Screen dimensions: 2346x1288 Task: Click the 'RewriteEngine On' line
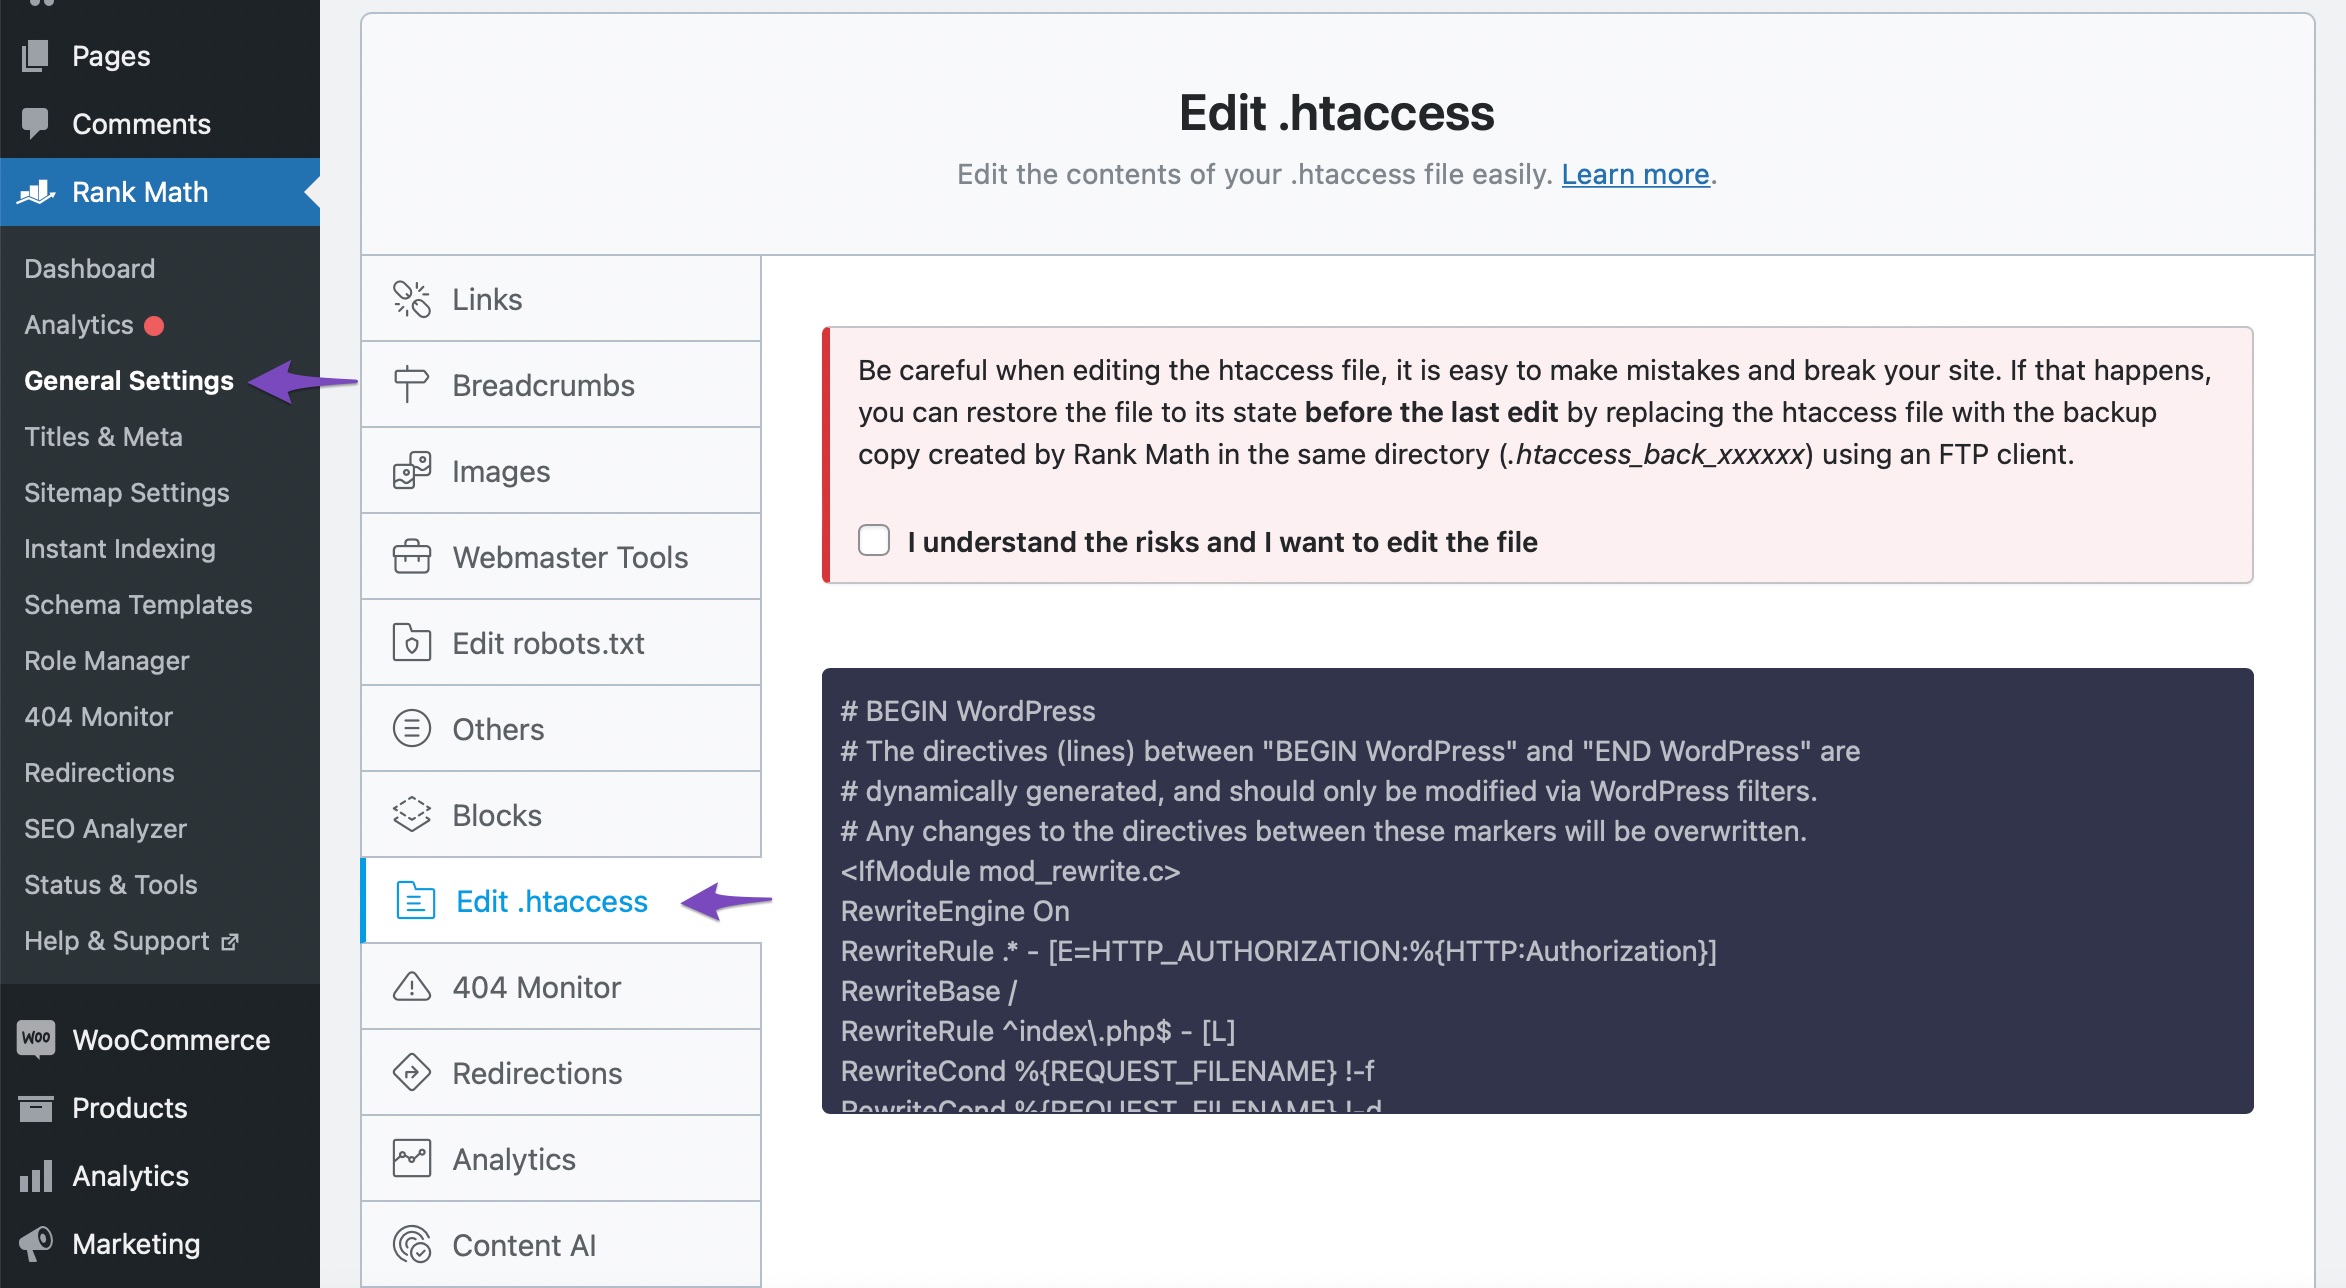(x=955, y=911)
